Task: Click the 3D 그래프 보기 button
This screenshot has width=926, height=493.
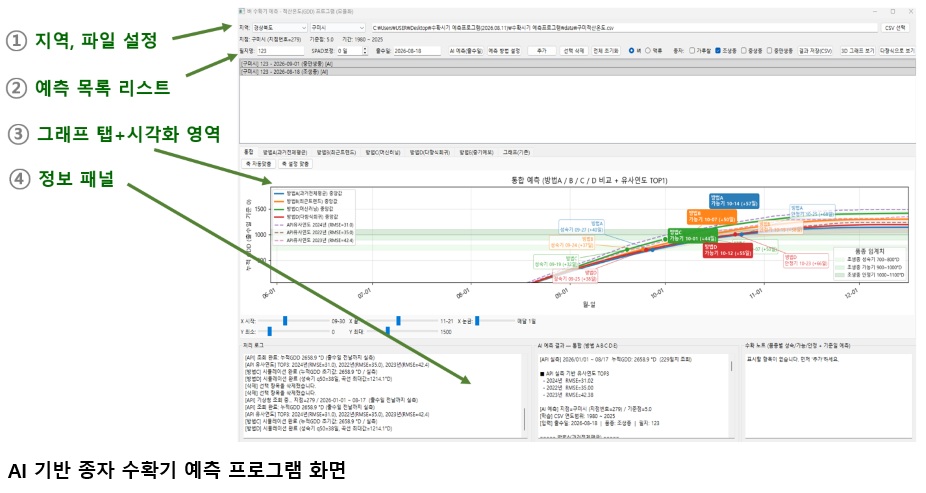Action: [857, 51]
